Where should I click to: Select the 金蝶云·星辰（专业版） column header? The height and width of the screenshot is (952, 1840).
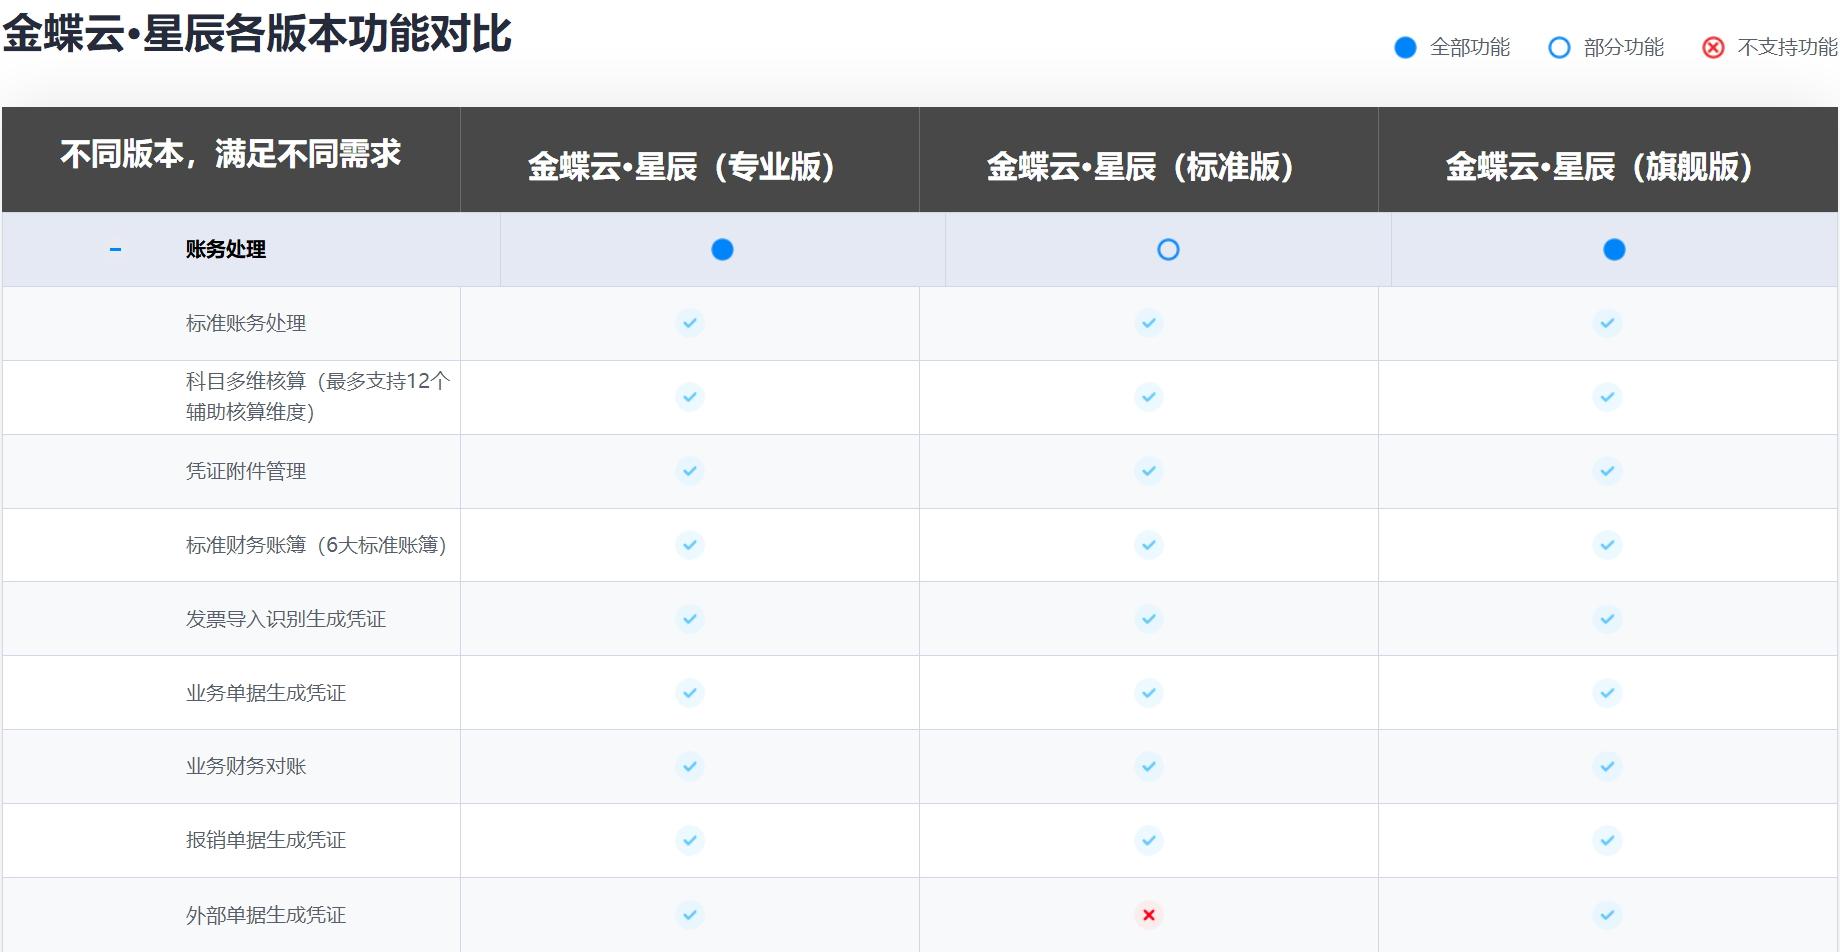click(690, 160)
